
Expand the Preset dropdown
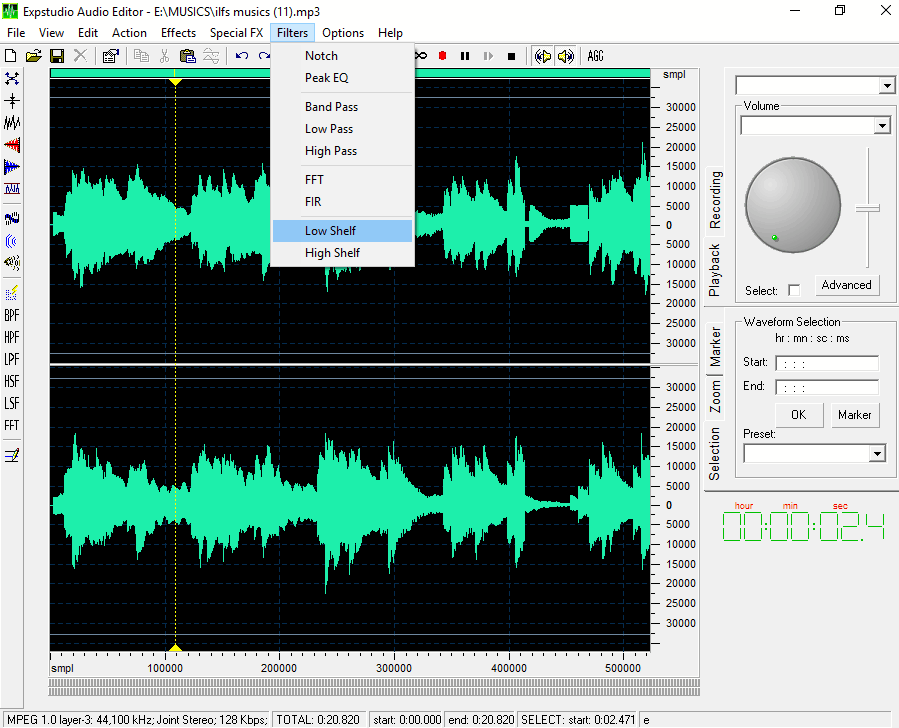(877, 454)
